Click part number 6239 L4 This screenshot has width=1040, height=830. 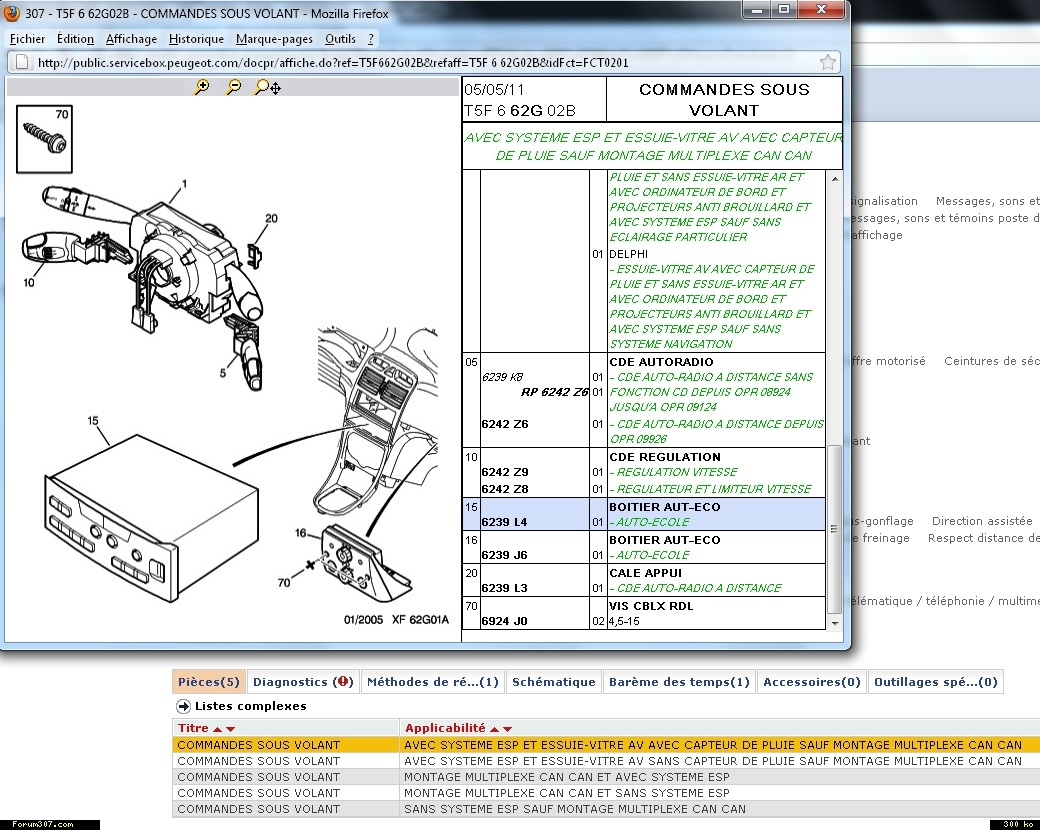504,522
